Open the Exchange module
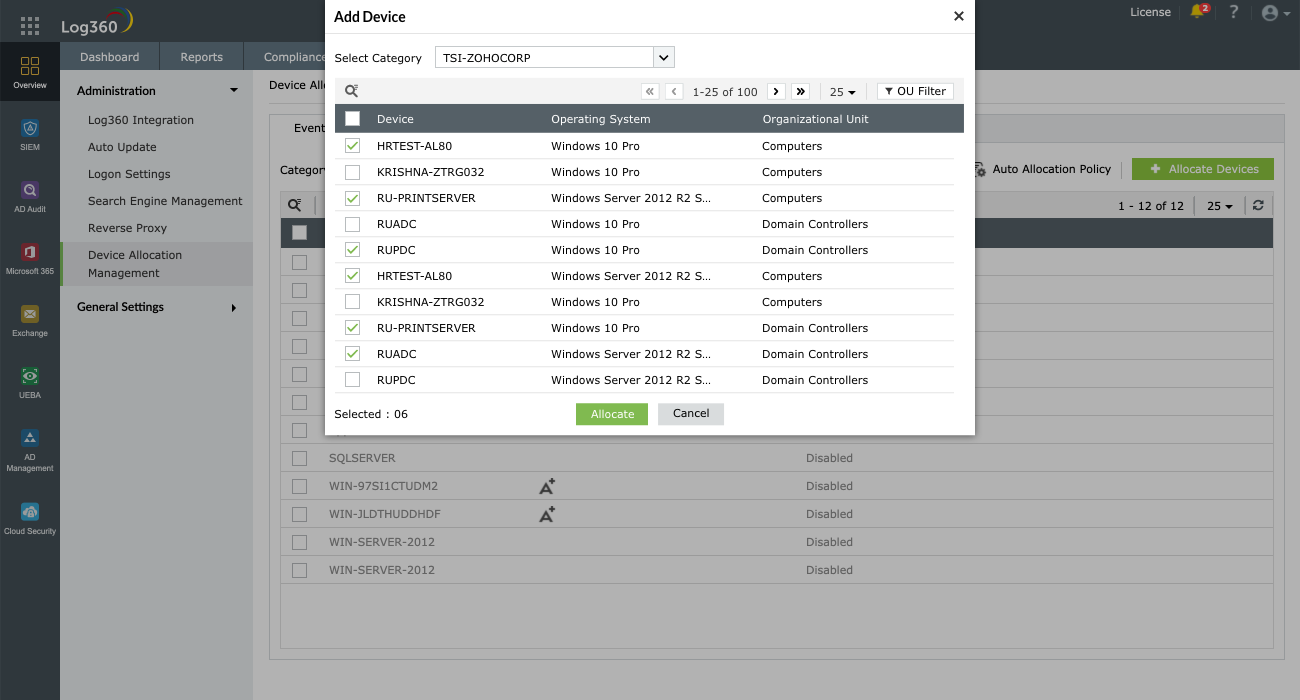The image size is (1300, 700). tap(30, 321)
